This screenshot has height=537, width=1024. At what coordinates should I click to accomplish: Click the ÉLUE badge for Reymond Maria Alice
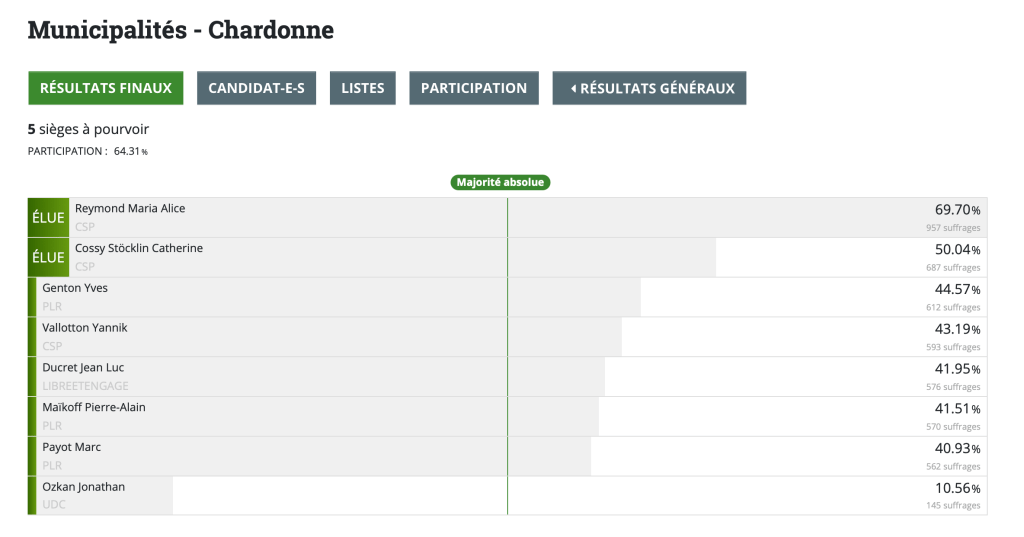click(x=48, y=218)
